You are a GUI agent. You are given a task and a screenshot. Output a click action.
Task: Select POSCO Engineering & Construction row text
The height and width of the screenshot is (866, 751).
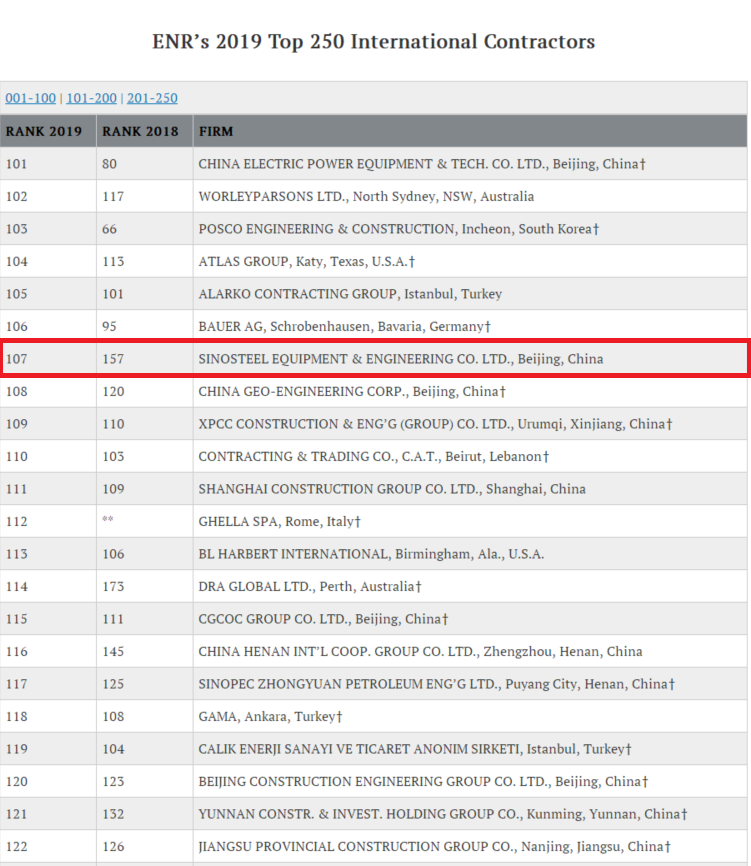[399, 229]
